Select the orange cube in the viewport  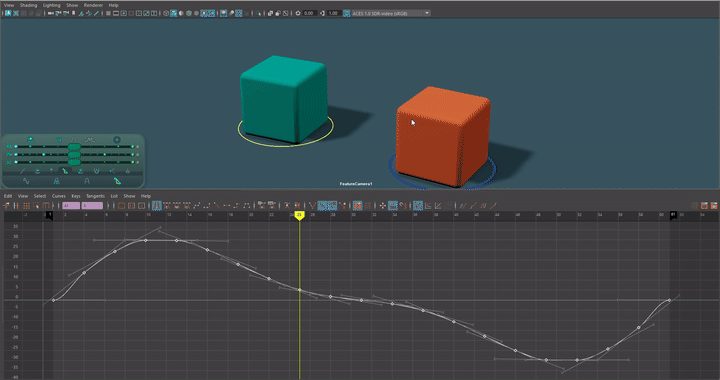coord(443,136)
